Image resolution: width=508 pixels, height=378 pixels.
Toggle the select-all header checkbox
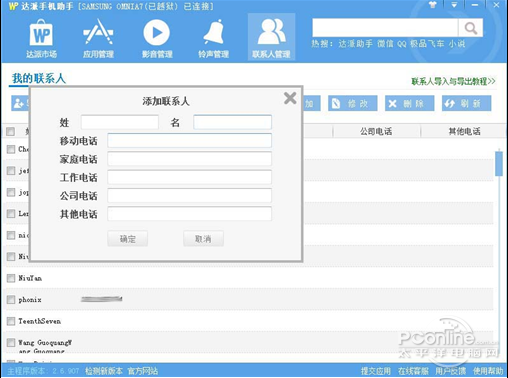[11, 131]
